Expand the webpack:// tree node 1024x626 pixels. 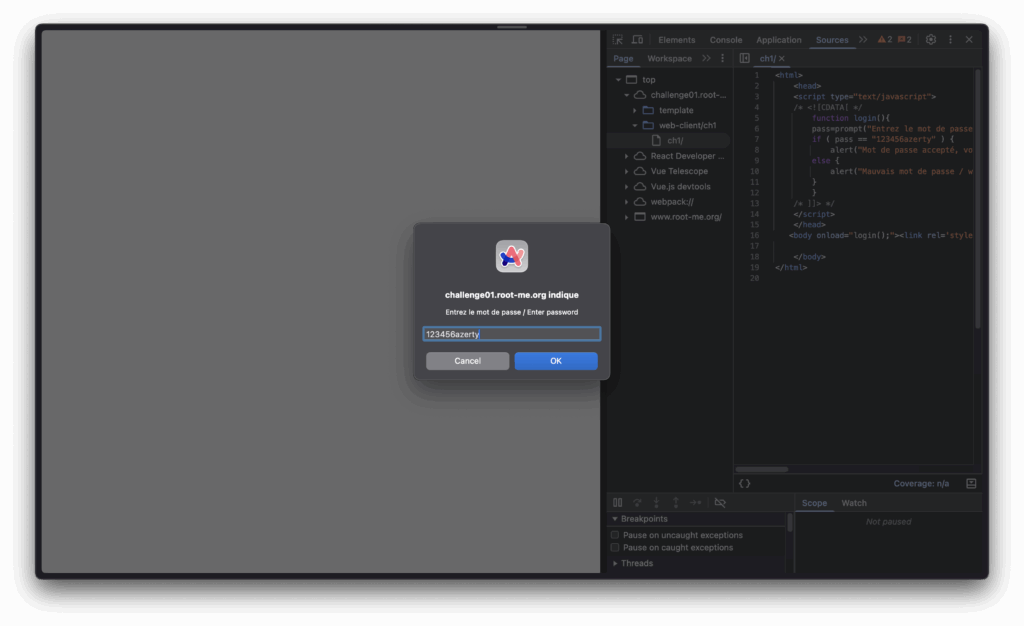point(627,202)
